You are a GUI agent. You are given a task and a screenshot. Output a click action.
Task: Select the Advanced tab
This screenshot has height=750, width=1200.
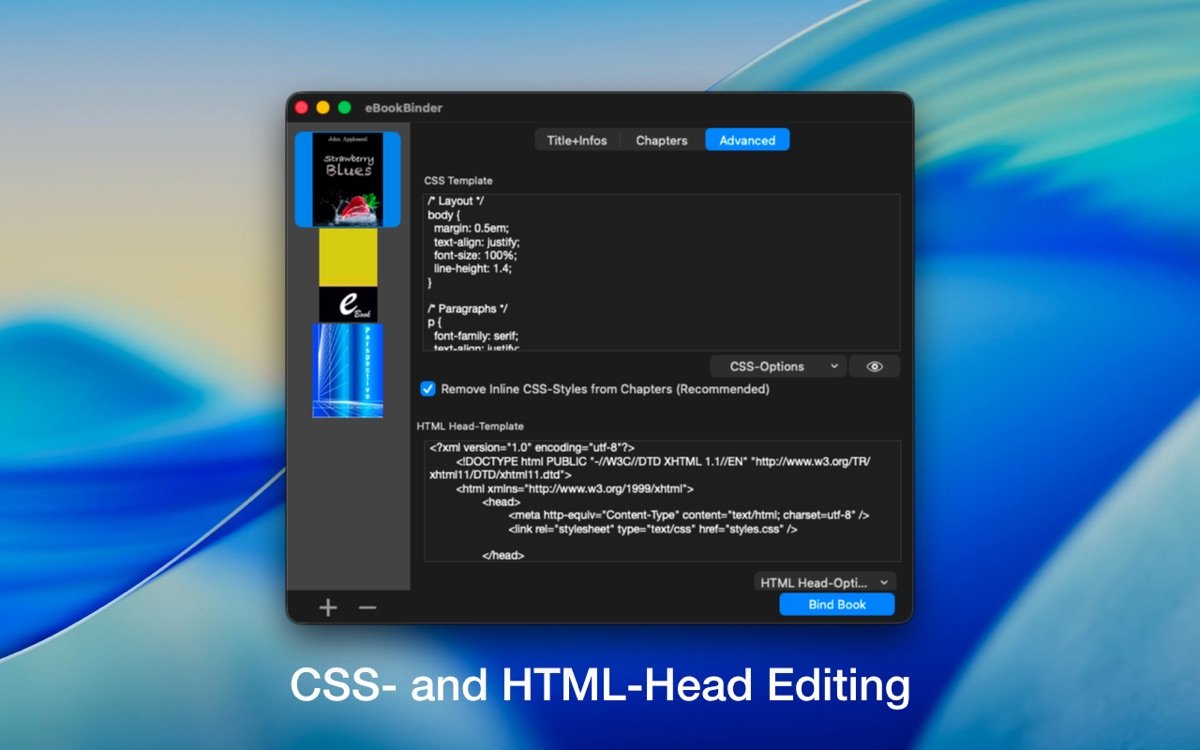click(x=747, y=140)
